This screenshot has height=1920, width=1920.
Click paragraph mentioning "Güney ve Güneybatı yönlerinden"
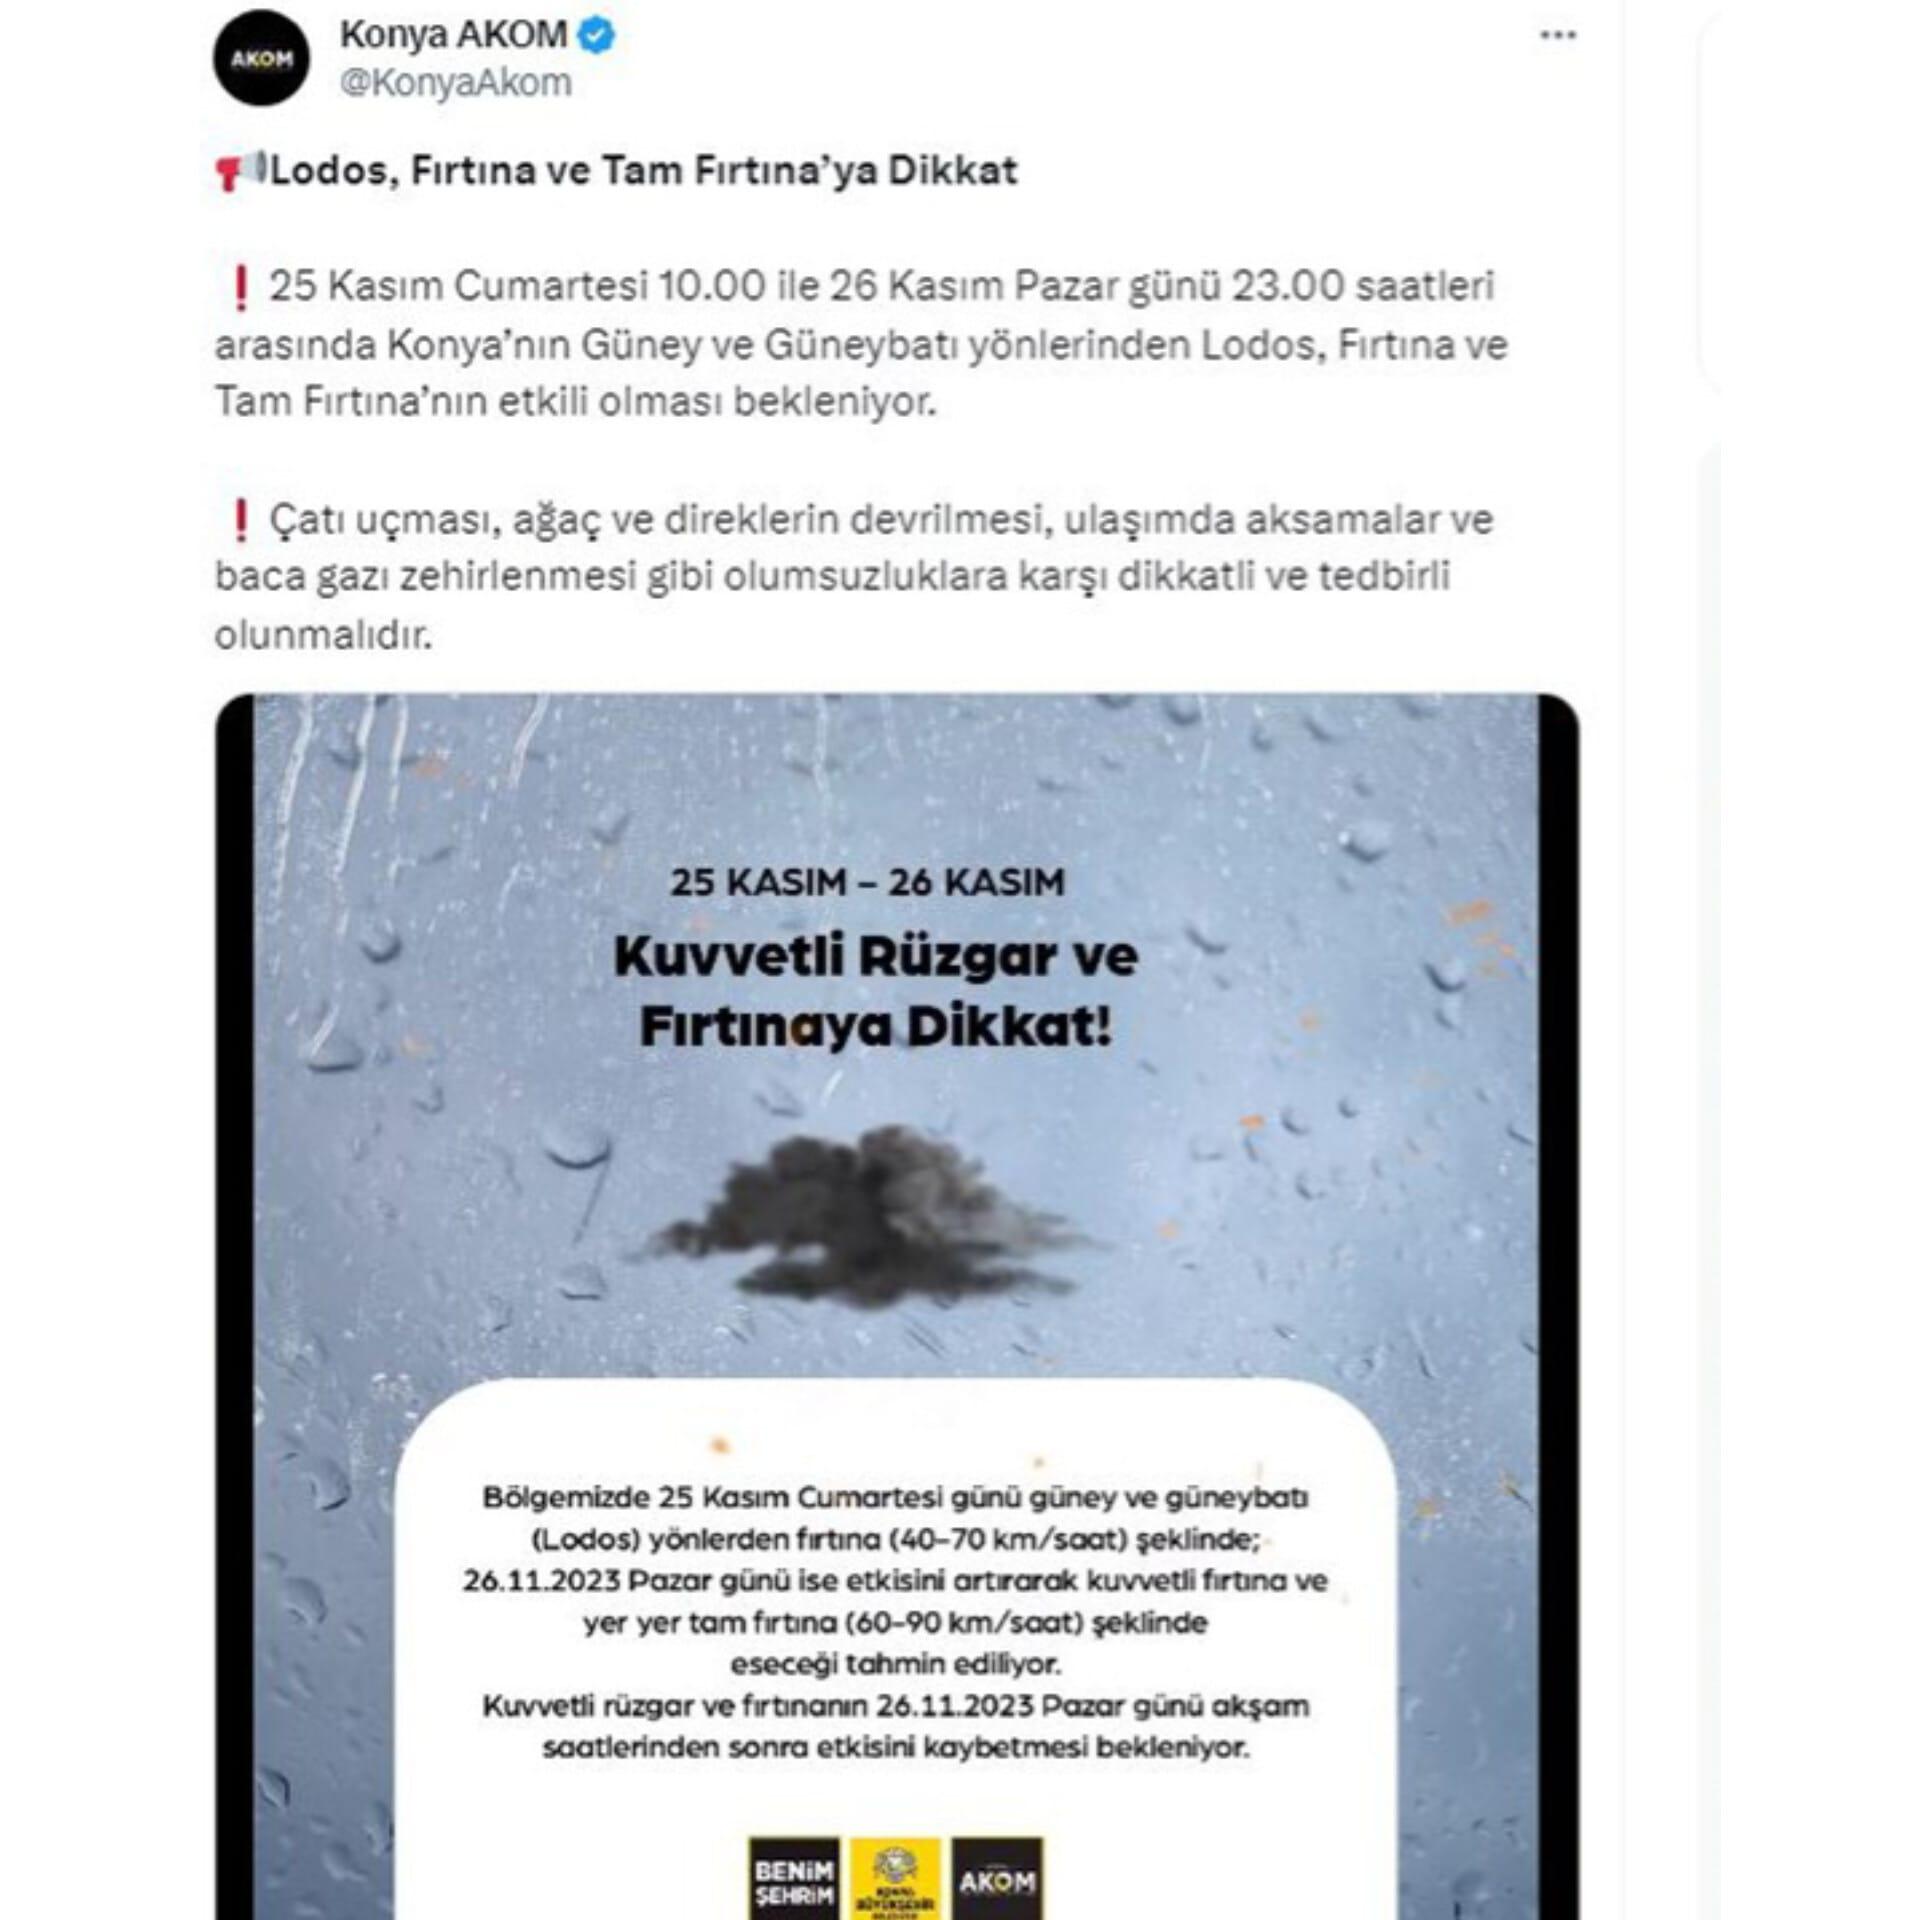point(861,344)
